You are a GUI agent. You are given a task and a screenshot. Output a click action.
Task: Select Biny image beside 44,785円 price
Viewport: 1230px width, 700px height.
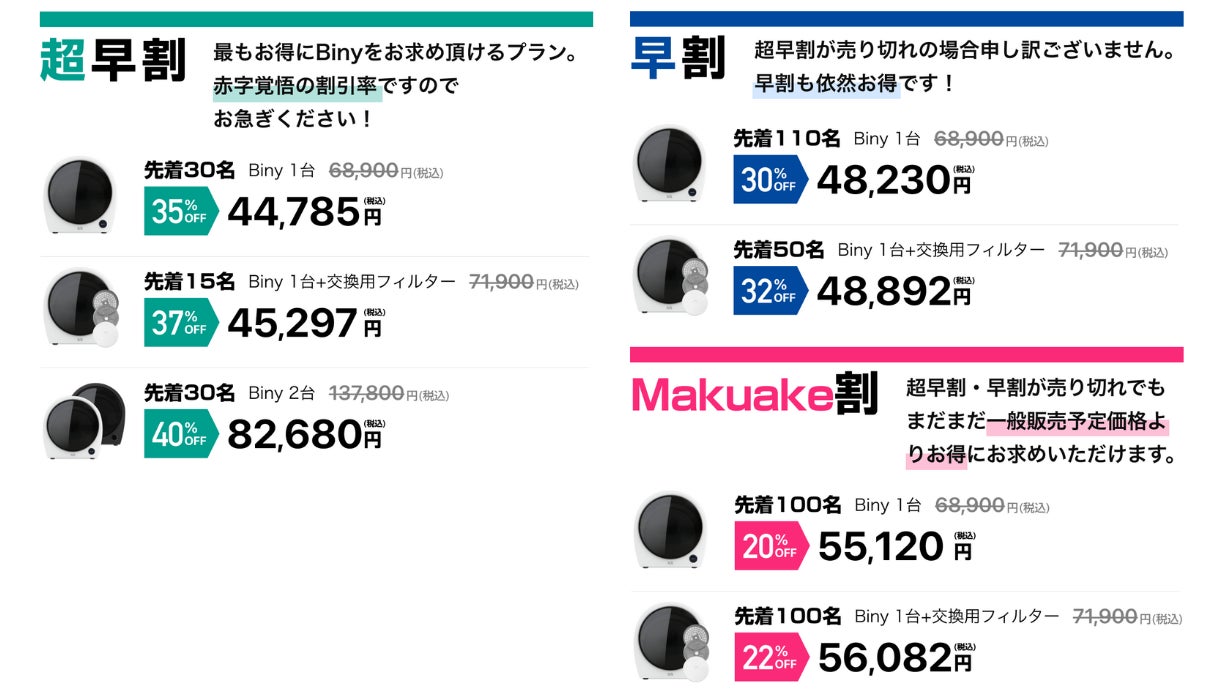coord(81,196)
